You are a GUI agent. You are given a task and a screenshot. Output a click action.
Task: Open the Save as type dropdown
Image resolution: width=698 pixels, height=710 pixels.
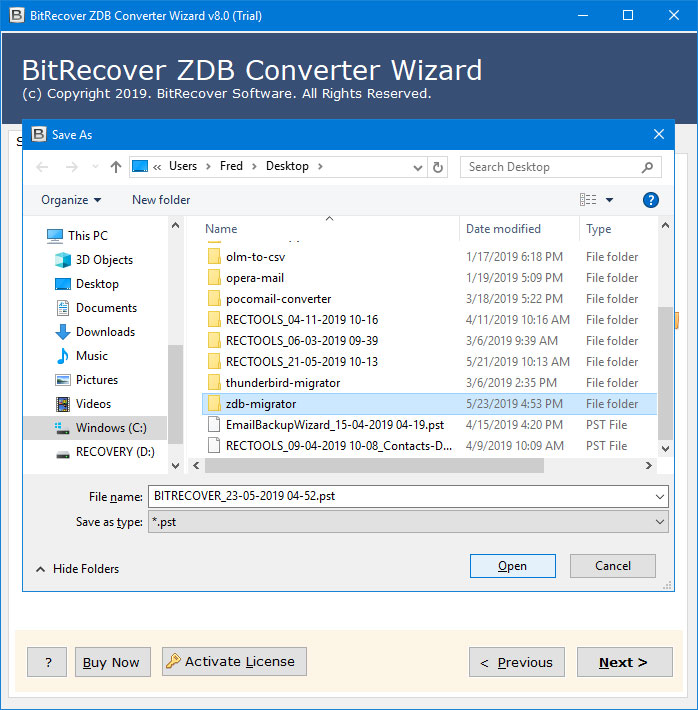pyautogui.click(x=408, y=522)
